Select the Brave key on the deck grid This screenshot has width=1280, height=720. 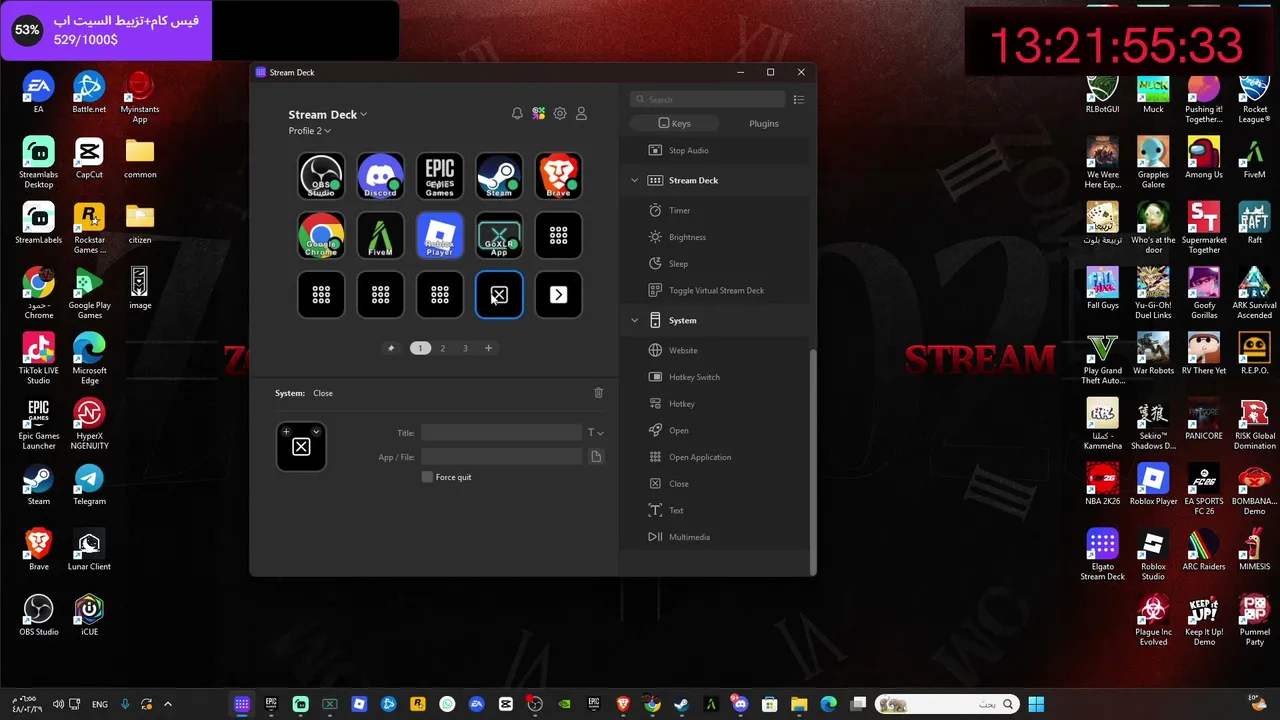point(558,176)
